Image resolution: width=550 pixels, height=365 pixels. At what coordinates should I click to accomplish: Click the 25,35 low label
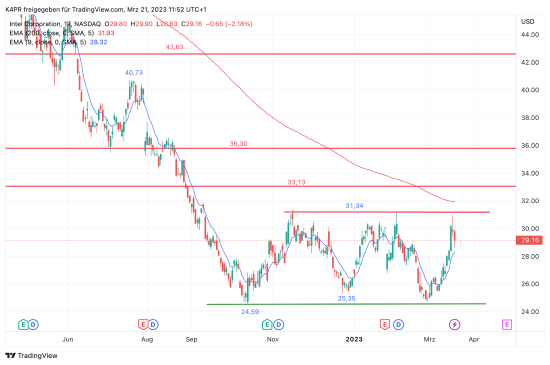pyautogui.click(x=347, y=299)
